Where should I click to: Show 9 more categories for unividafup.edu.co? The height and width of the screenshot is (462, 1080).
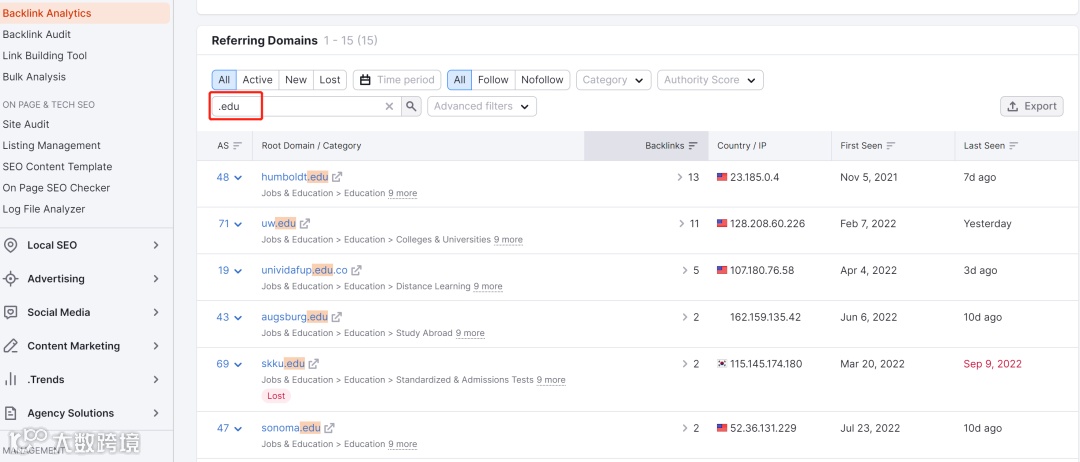pos(488,286)
